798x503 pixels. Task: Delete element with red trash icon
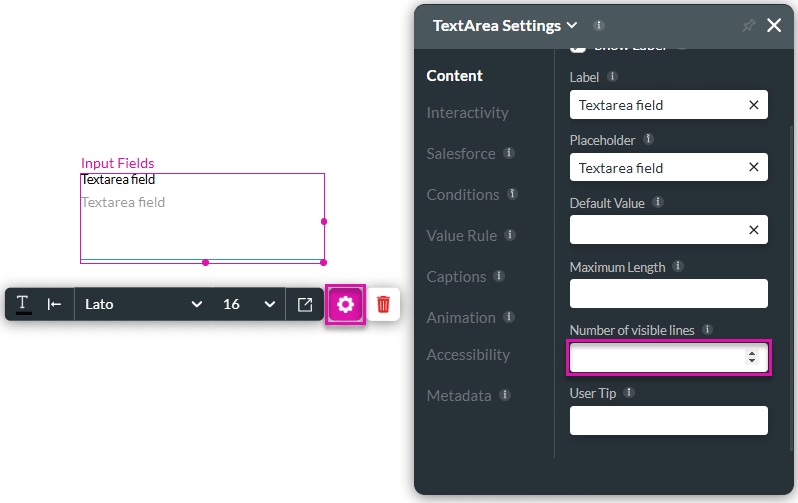point(383,304)
